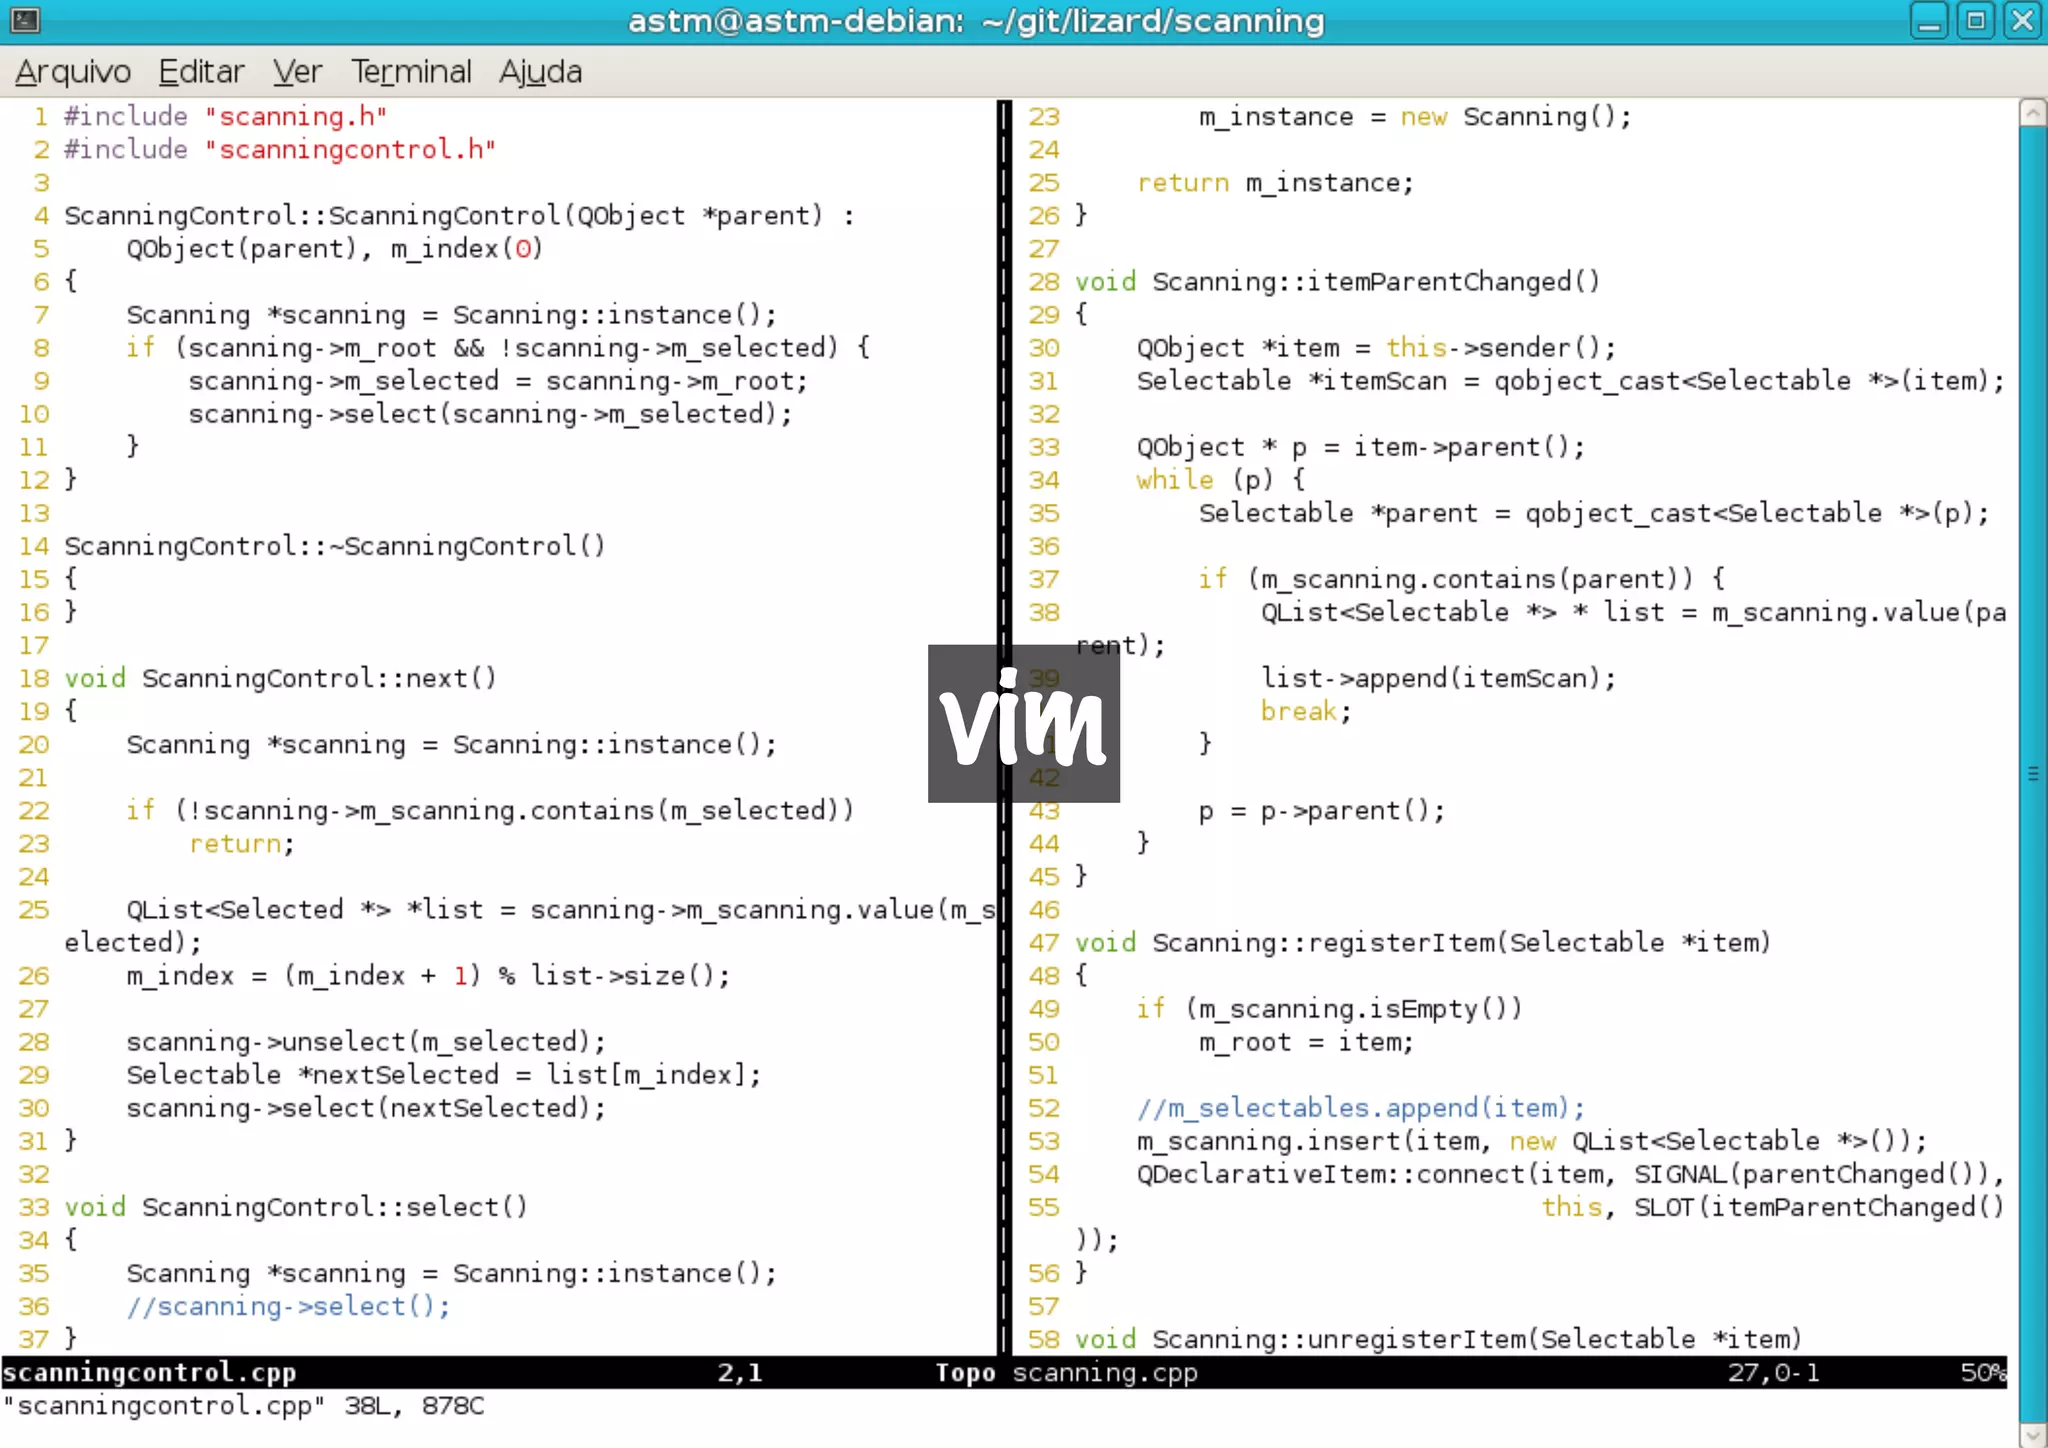
Task: Close the terminal window
Action: (x=2023, y=20)
